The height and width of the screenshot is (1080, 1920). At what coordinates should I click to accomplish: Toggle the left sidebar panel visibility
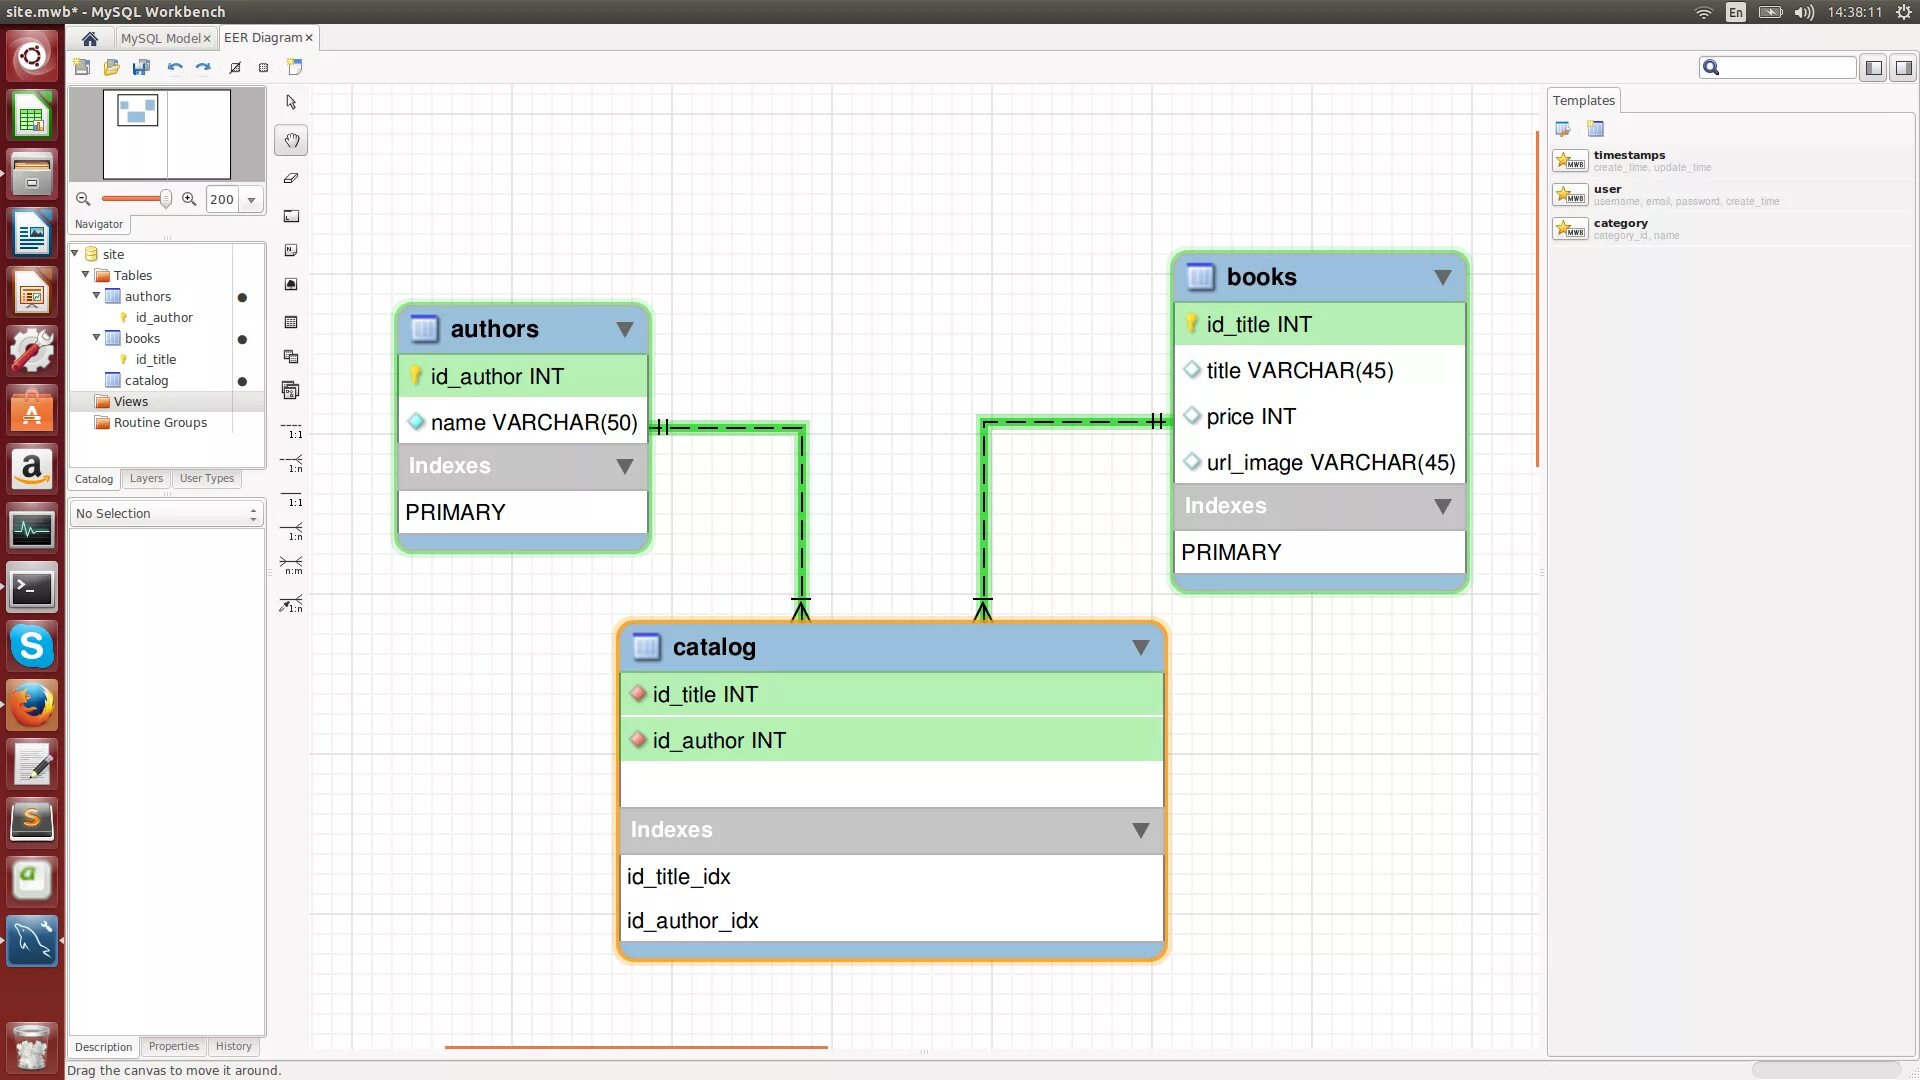1874,67
